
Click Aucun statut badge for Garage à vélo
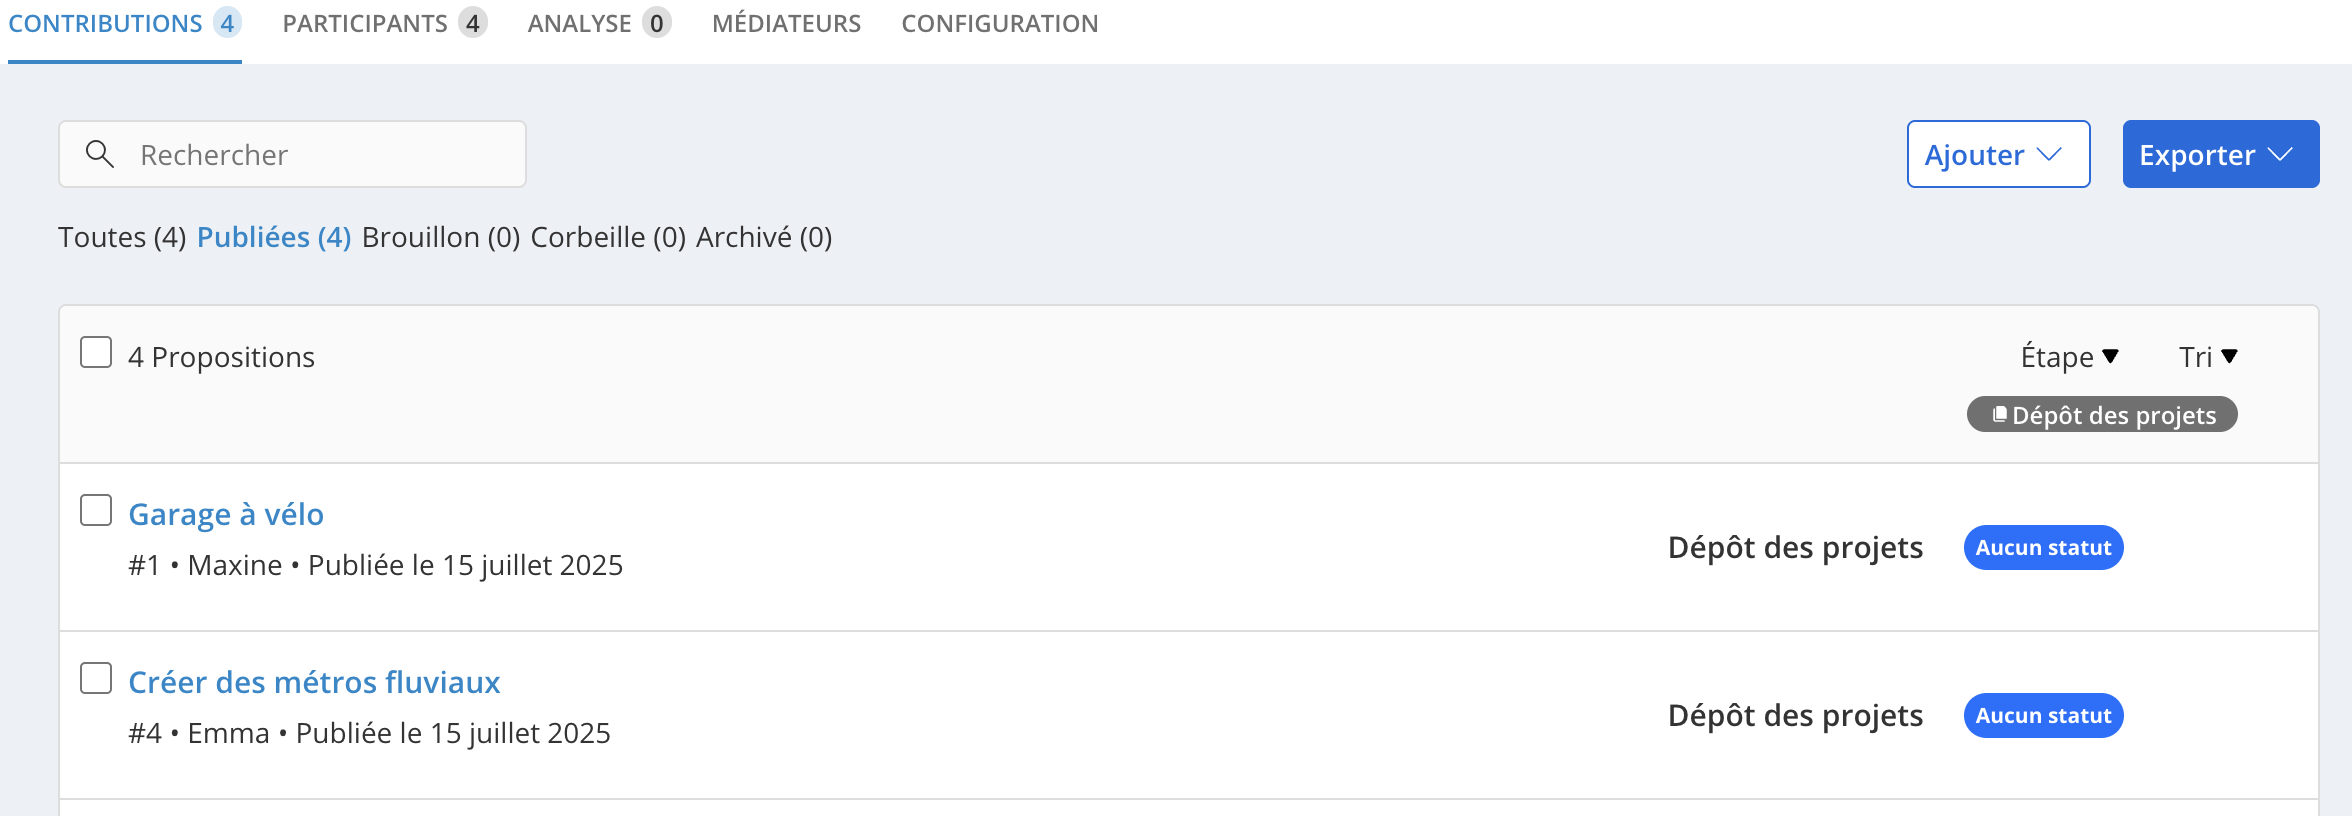2043,548
